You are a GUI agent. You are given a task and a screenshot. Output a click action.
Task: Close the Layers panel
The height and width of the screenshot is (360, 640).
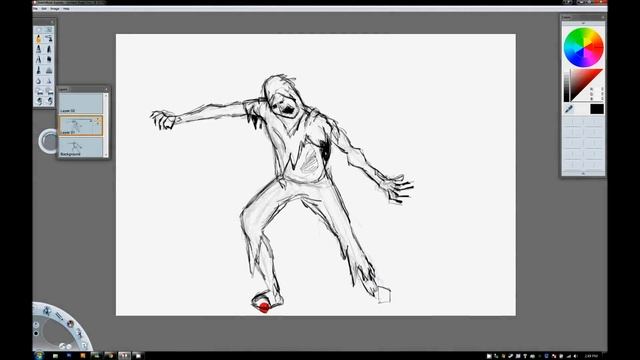(106, 89)
